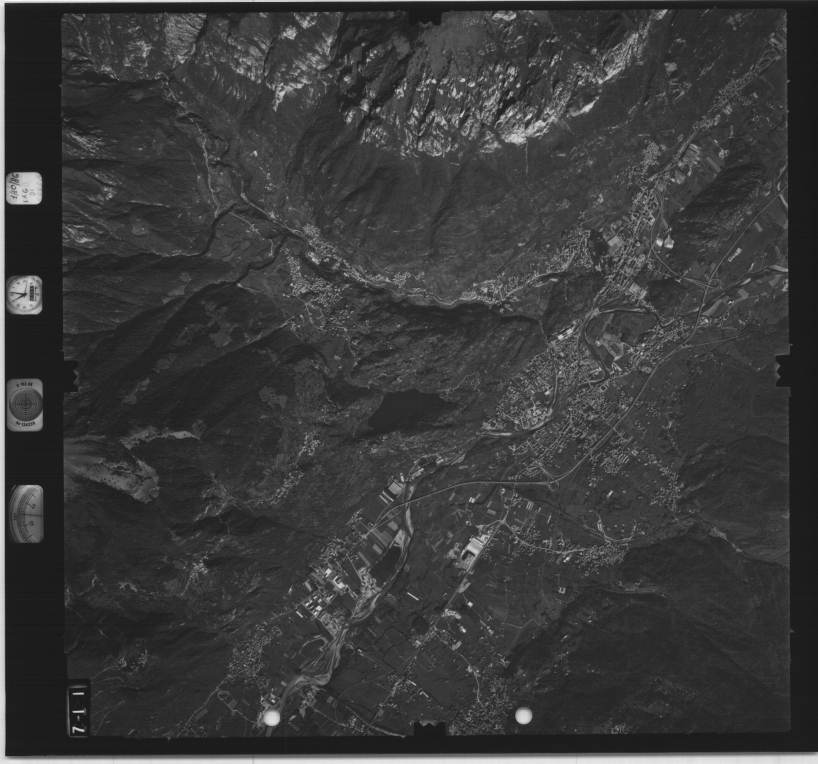Click the analog clock instrument

[x=25, y=294]
